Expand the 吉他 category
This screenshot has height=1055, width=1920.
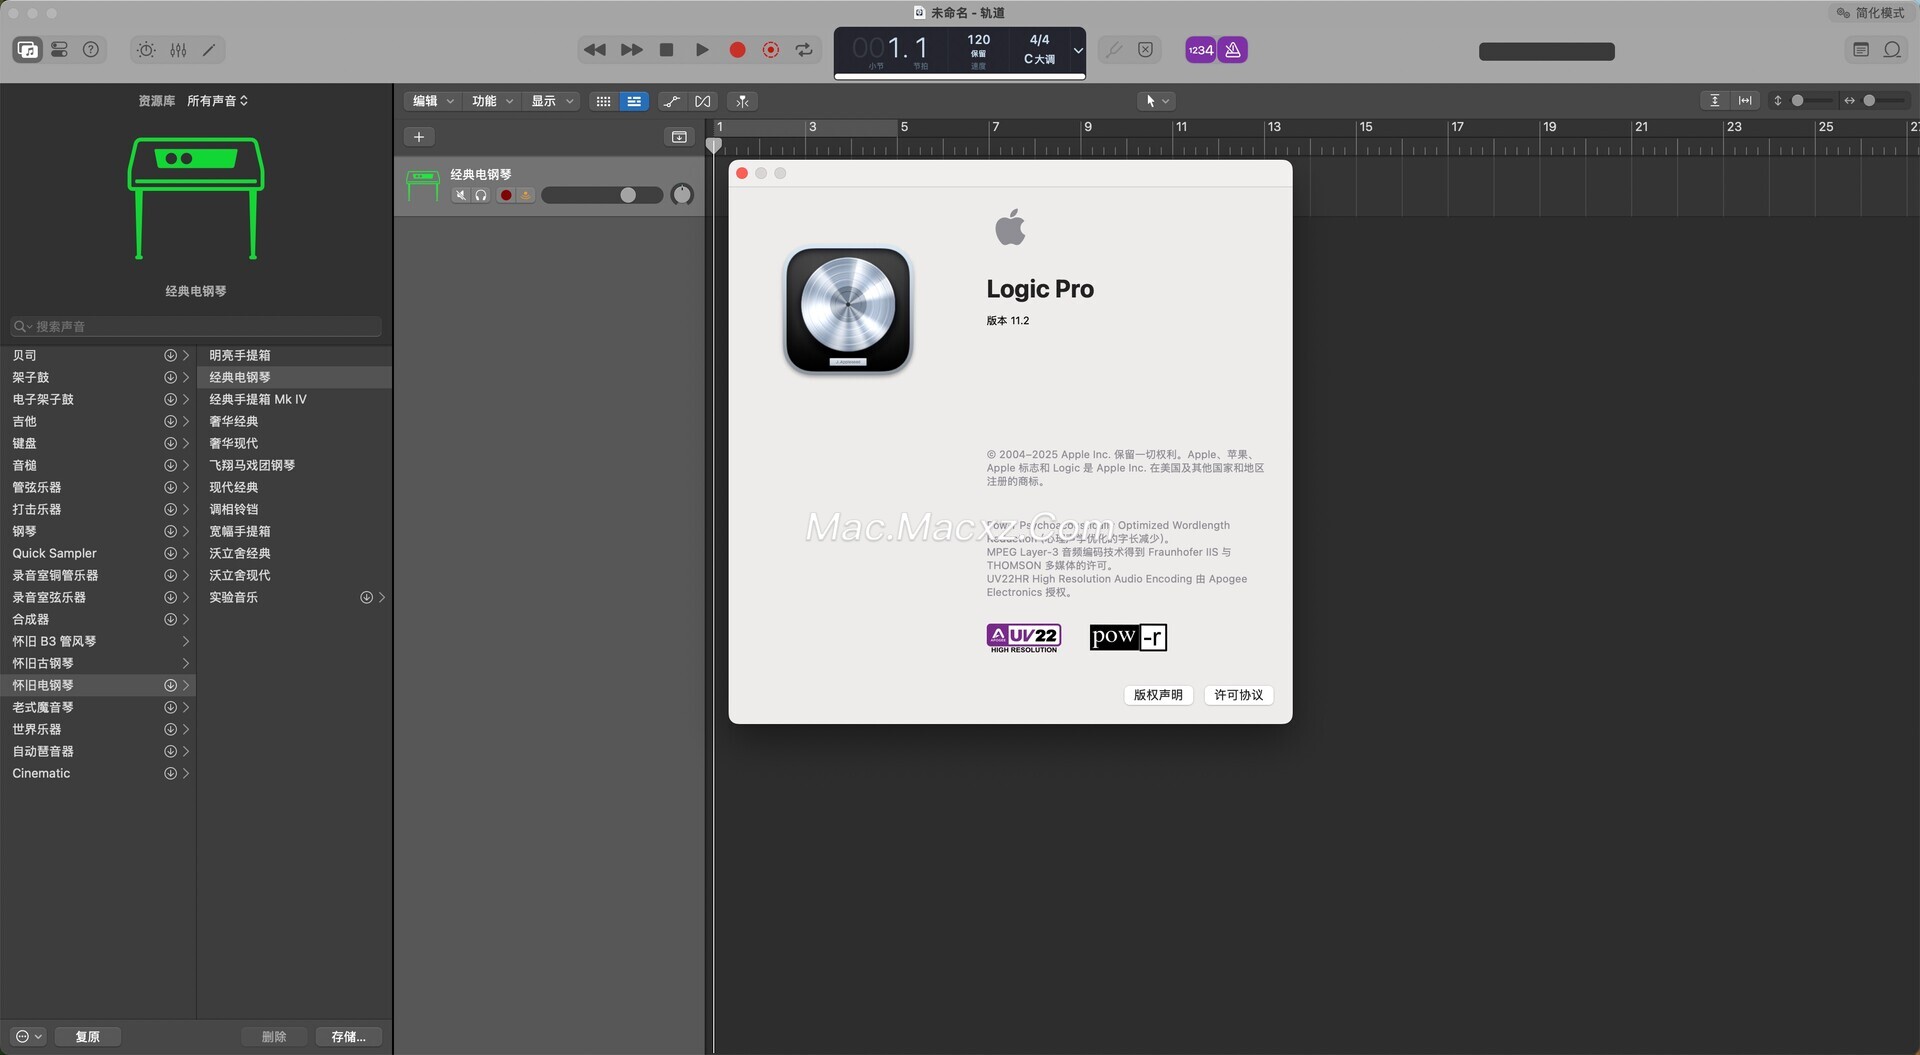pos(185,421)
